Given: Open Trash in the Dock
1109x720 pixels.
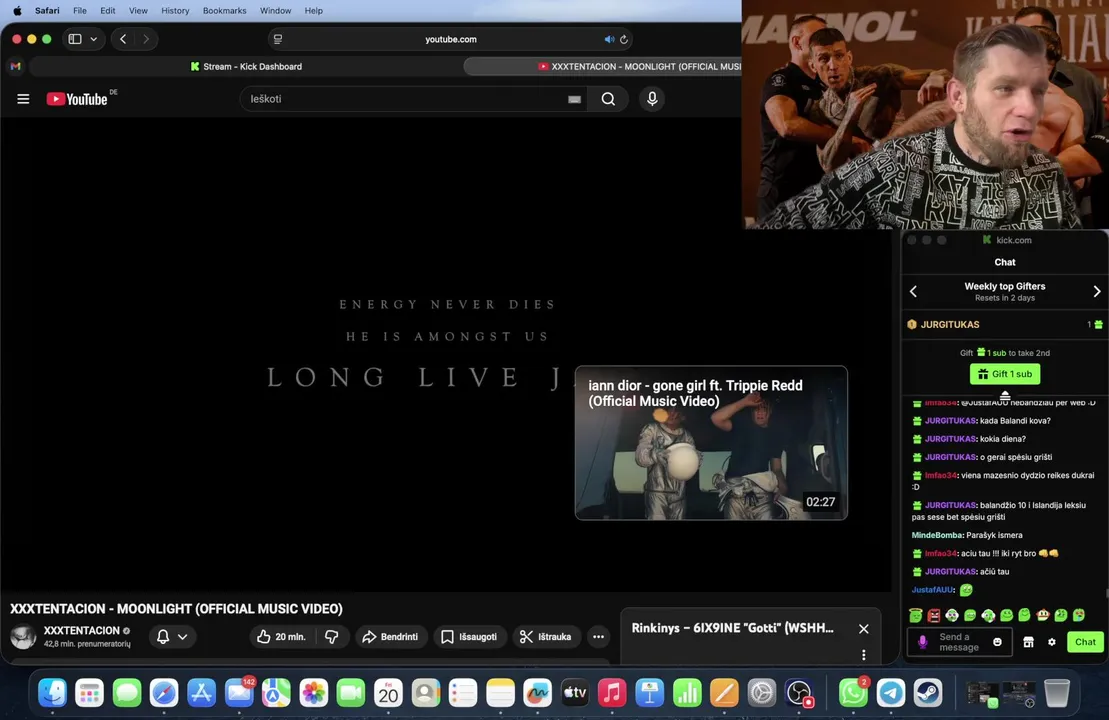Looking at the screenshot, I should coord(1057,693).
